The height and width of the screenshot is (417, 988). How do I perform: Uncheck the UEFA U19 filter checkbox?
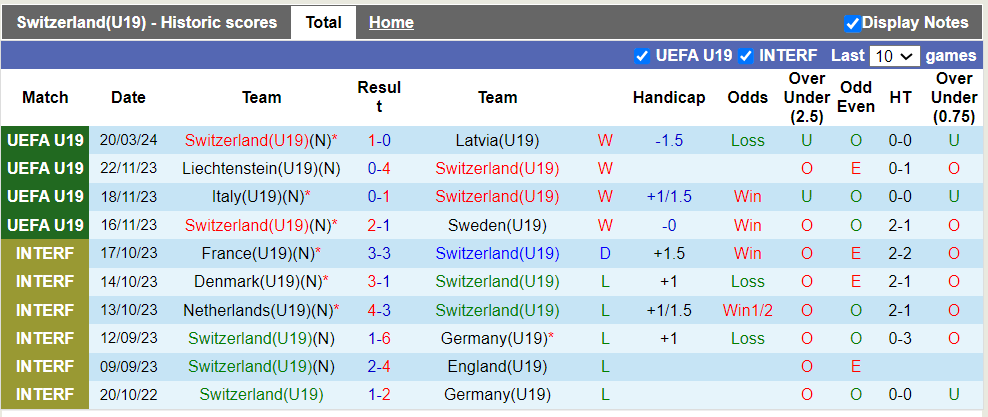coord(642,56)
